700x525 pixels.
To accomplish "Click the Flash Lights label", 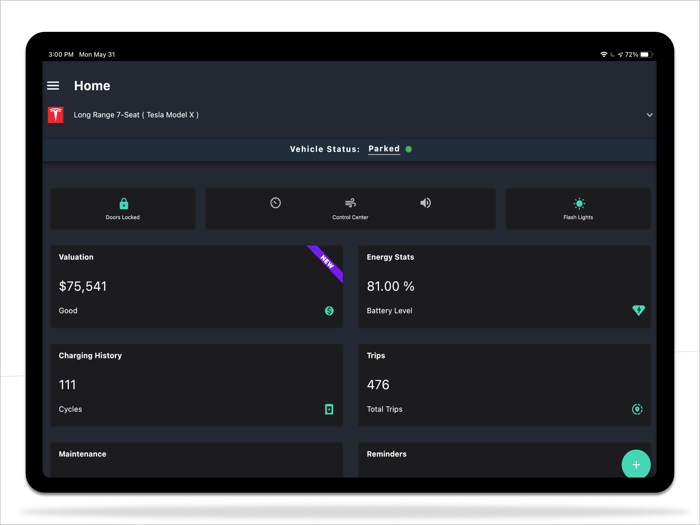I will [x=578, y=217].
